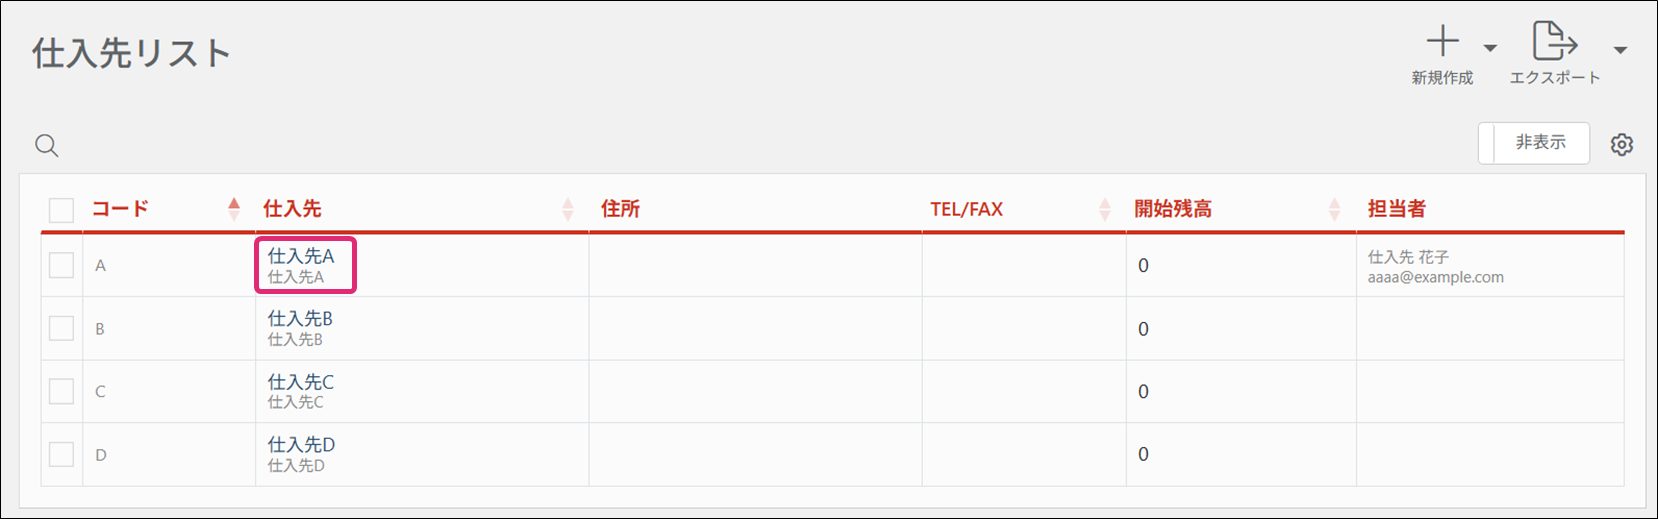
Task: Sort by 仕入先 column arrows
Action: point(568,209)
